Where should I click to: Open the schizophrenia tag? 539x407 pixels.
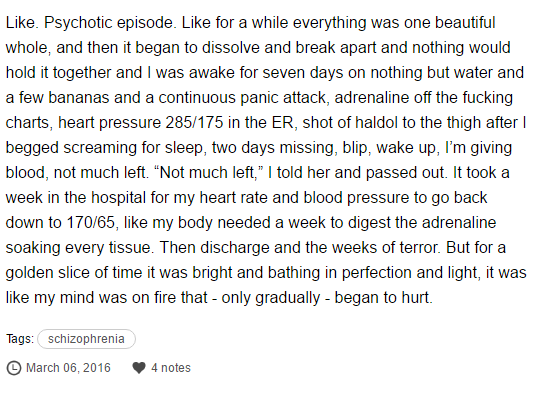[86, 339]
